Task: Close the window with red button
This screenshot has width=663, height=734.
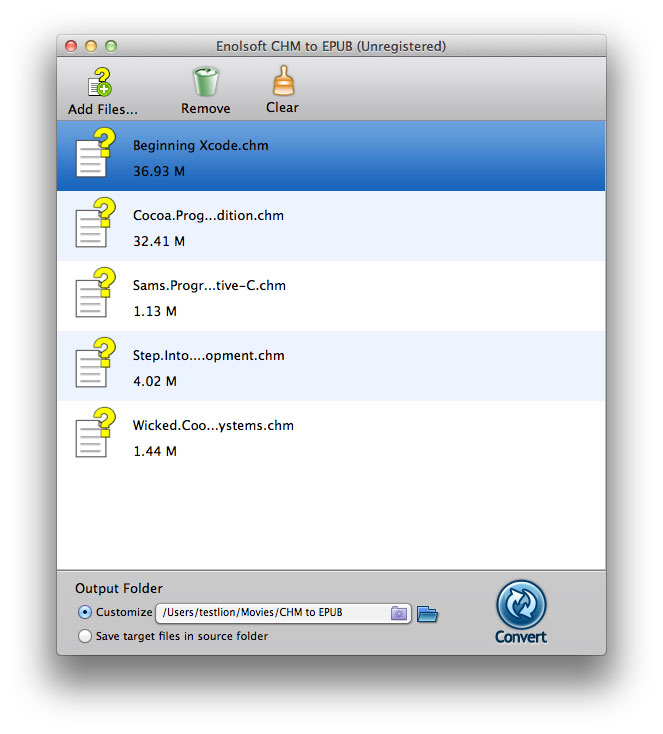Action: coord(71,46)
